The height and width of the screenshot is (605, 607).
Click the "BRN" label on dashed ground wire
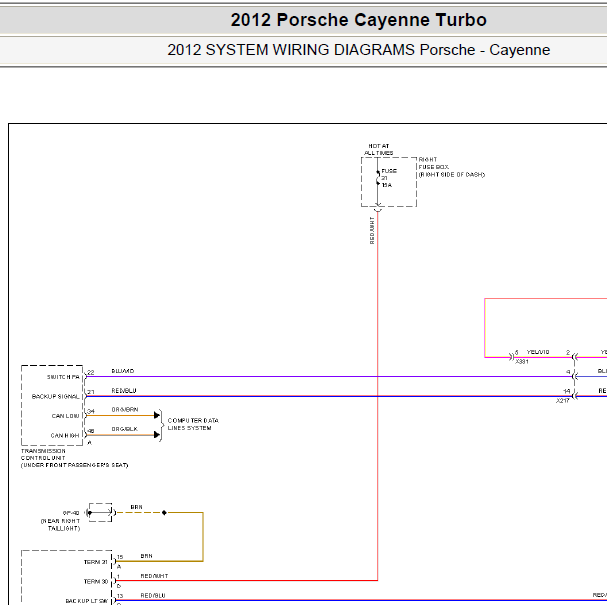pyautogui.click(x=137, y=507)
